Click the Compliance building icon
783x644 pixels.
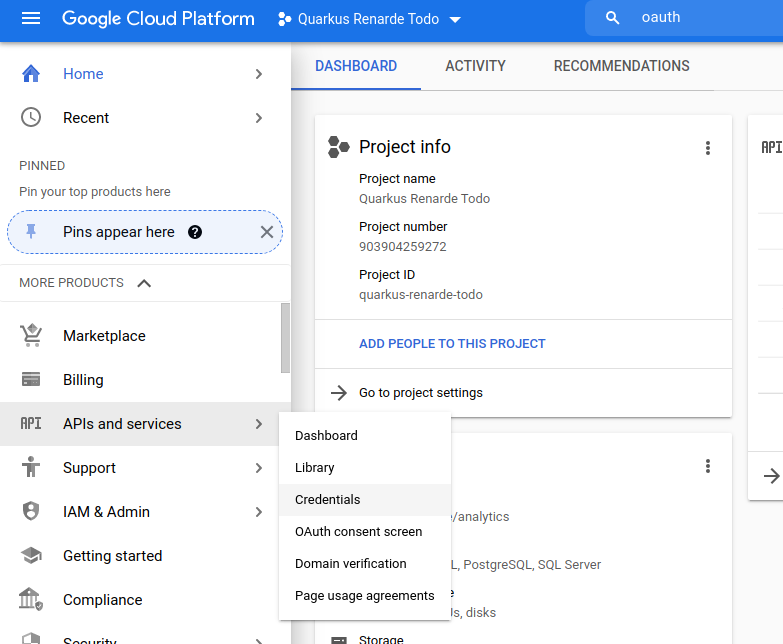pos(31,599)
